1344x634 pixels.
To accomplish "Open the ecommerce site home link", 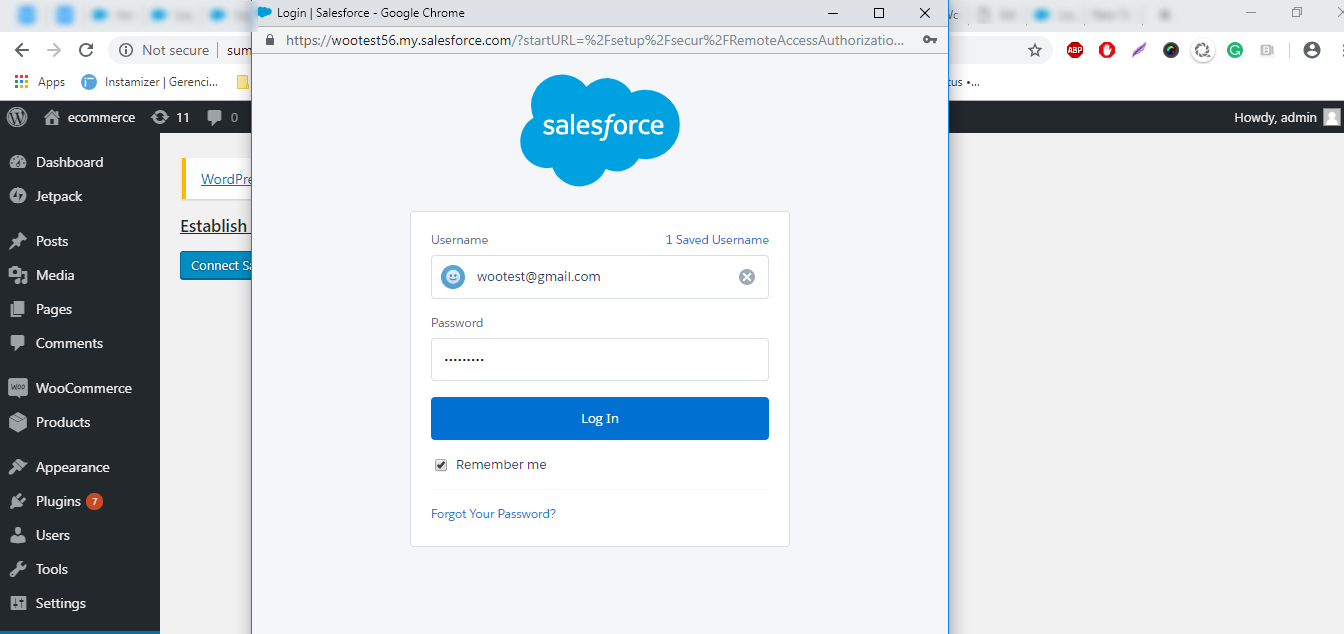I will (90, 117).
